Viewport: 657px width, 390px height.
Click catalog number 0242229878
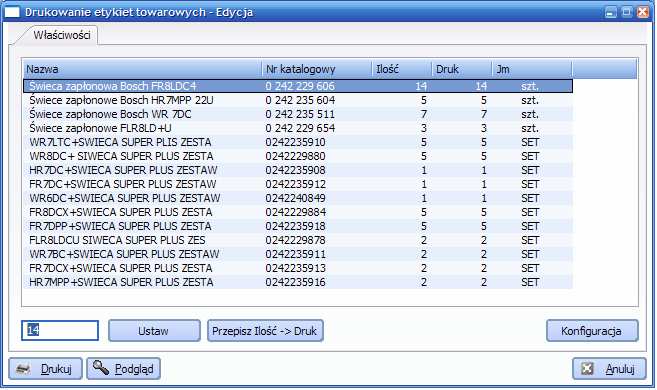coord(295,240)
